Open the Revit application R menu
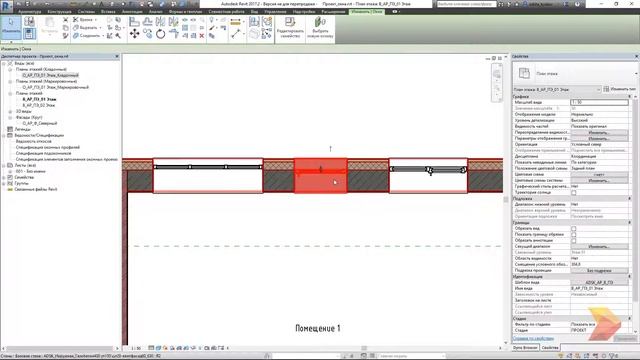The width and height of the screenshot is (640, 360). 6,6
